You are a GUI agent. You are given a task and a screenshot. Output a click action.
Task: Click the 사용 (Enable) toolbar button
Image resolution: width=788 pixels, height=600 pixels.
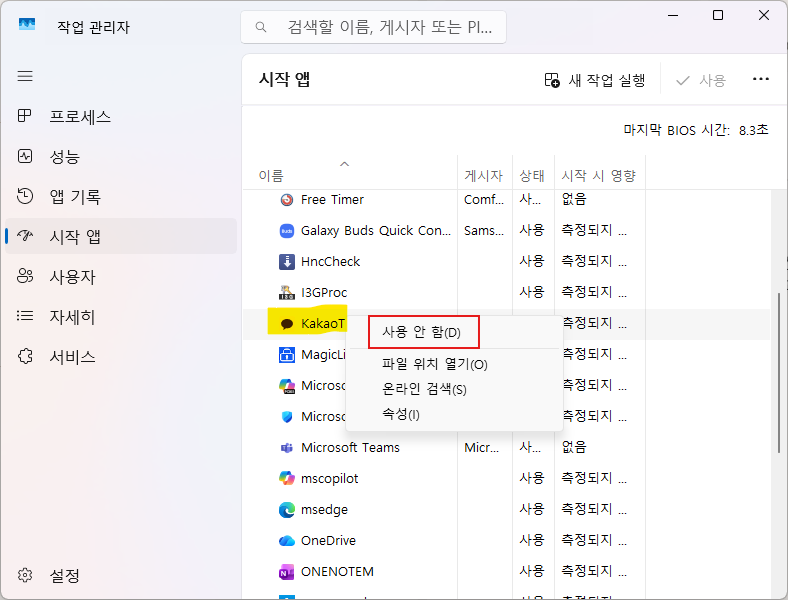(701, 80)
